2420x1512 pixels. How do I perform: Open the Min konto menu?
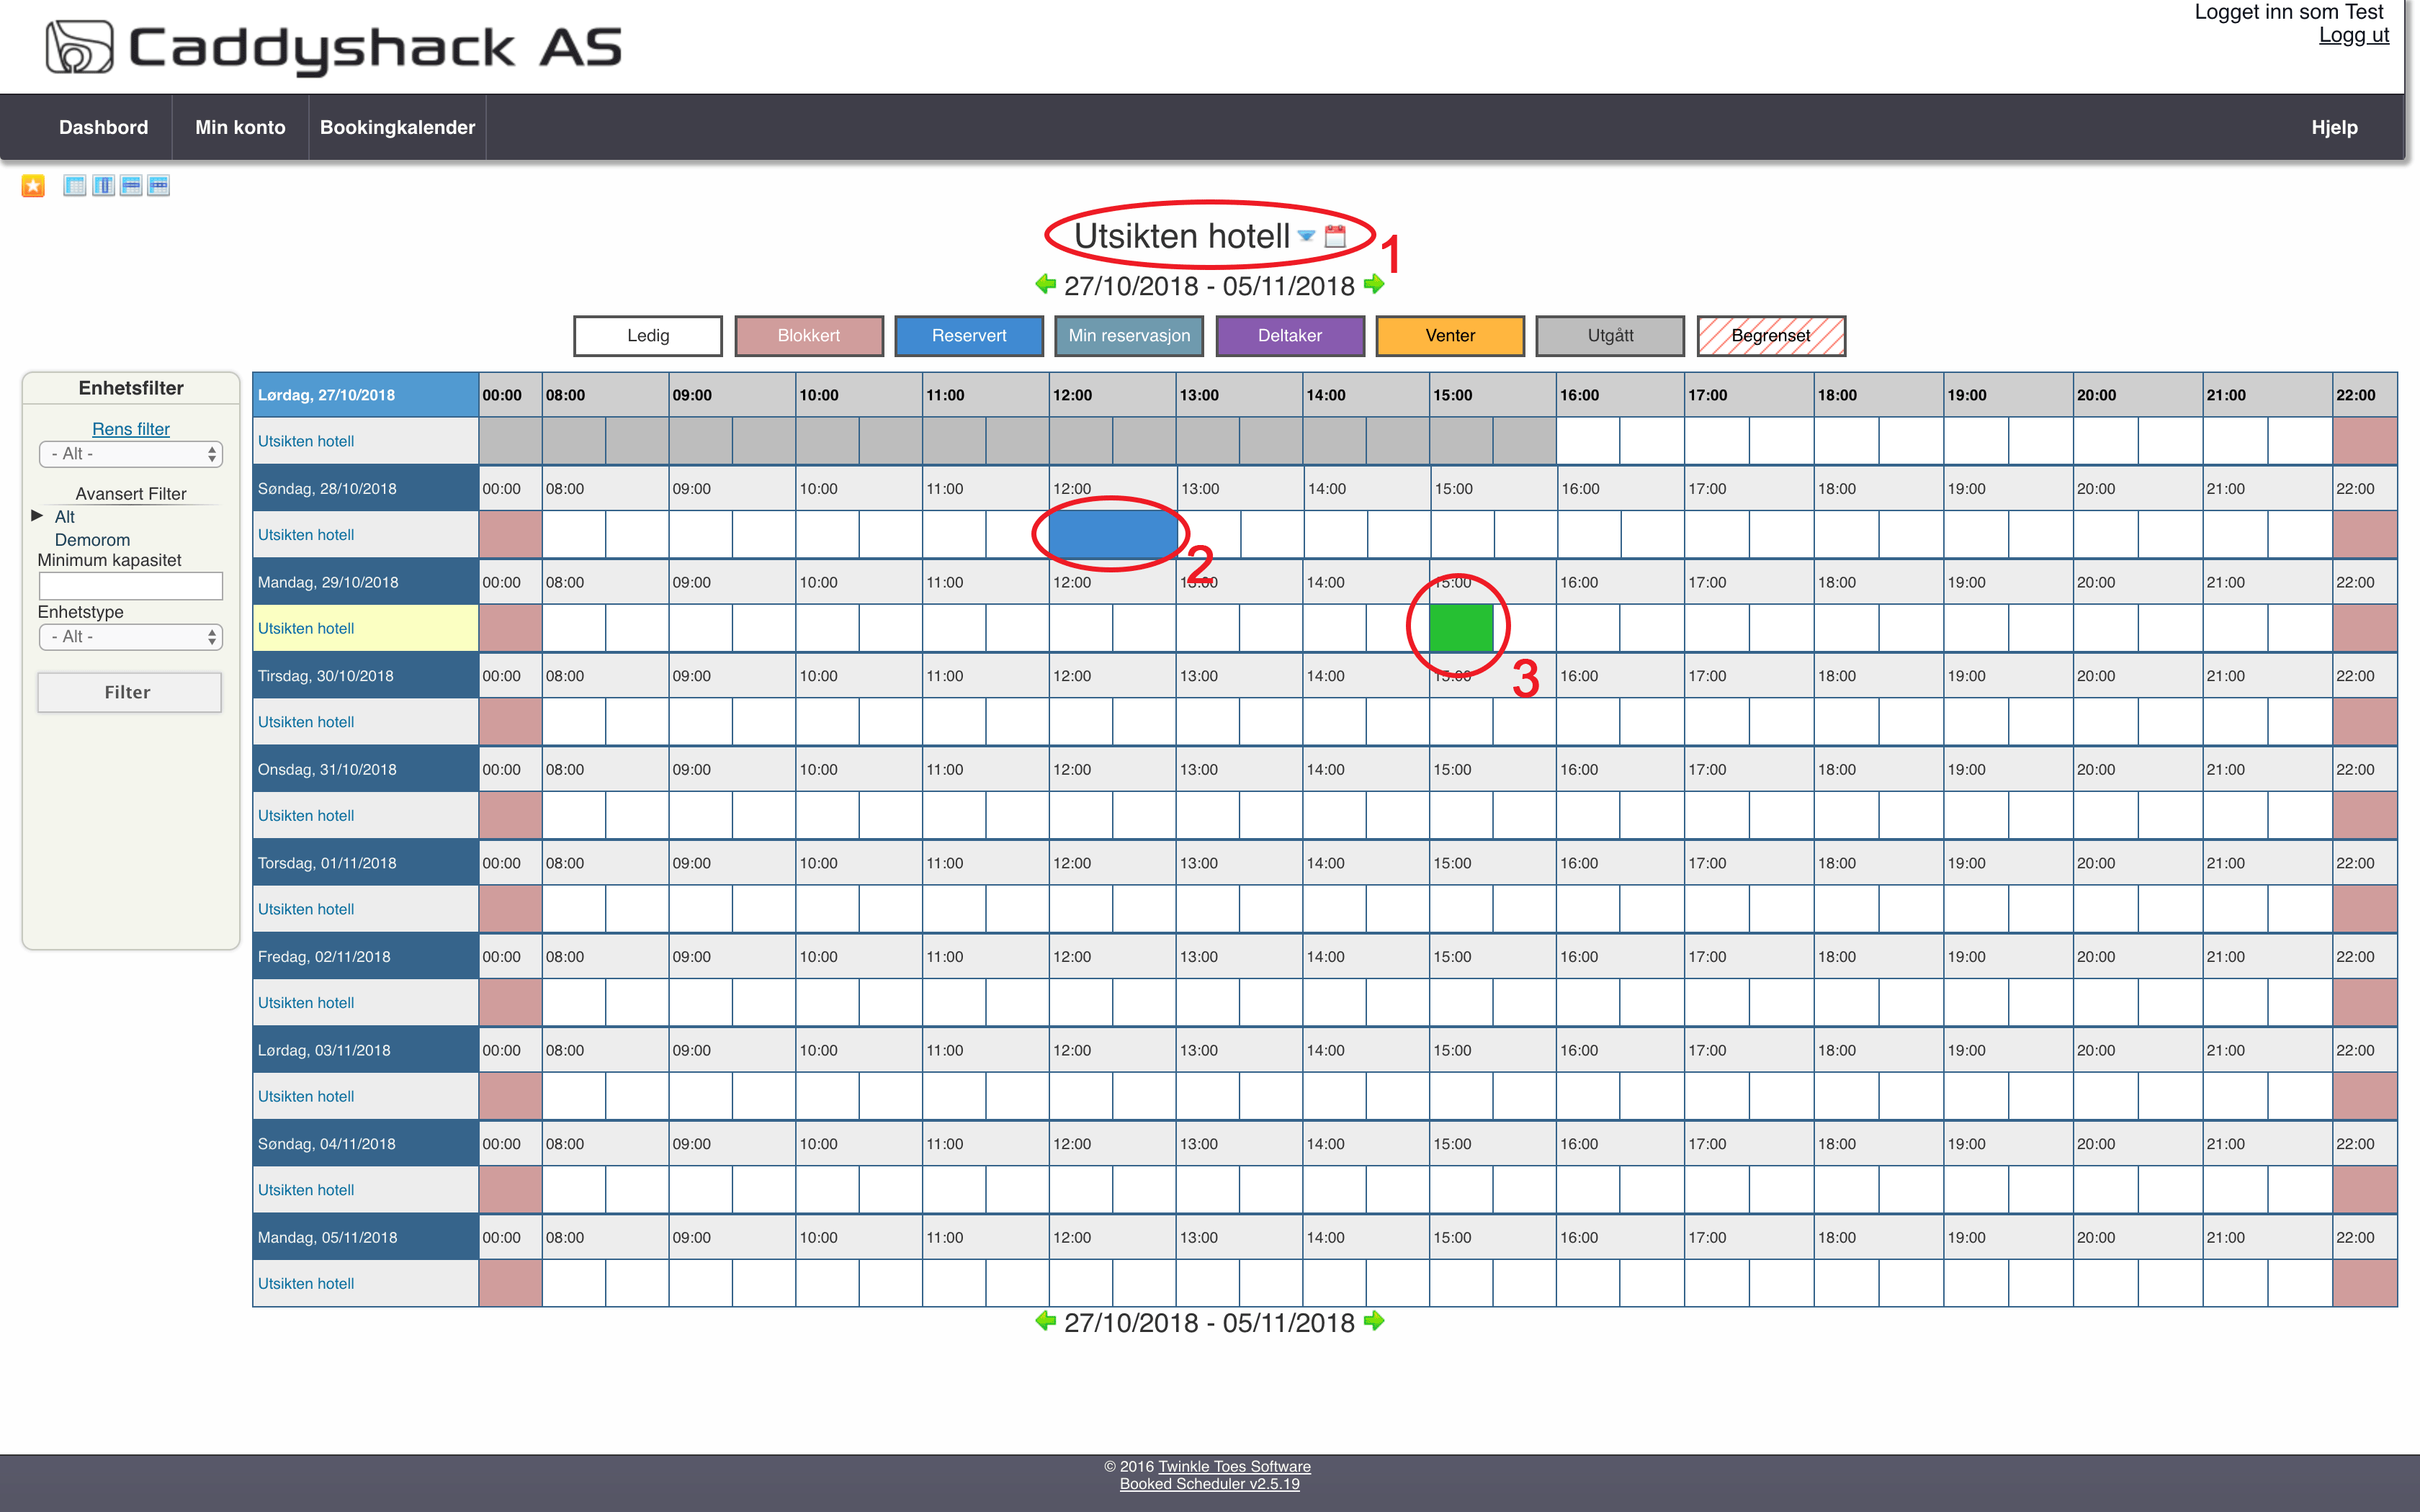240,128
